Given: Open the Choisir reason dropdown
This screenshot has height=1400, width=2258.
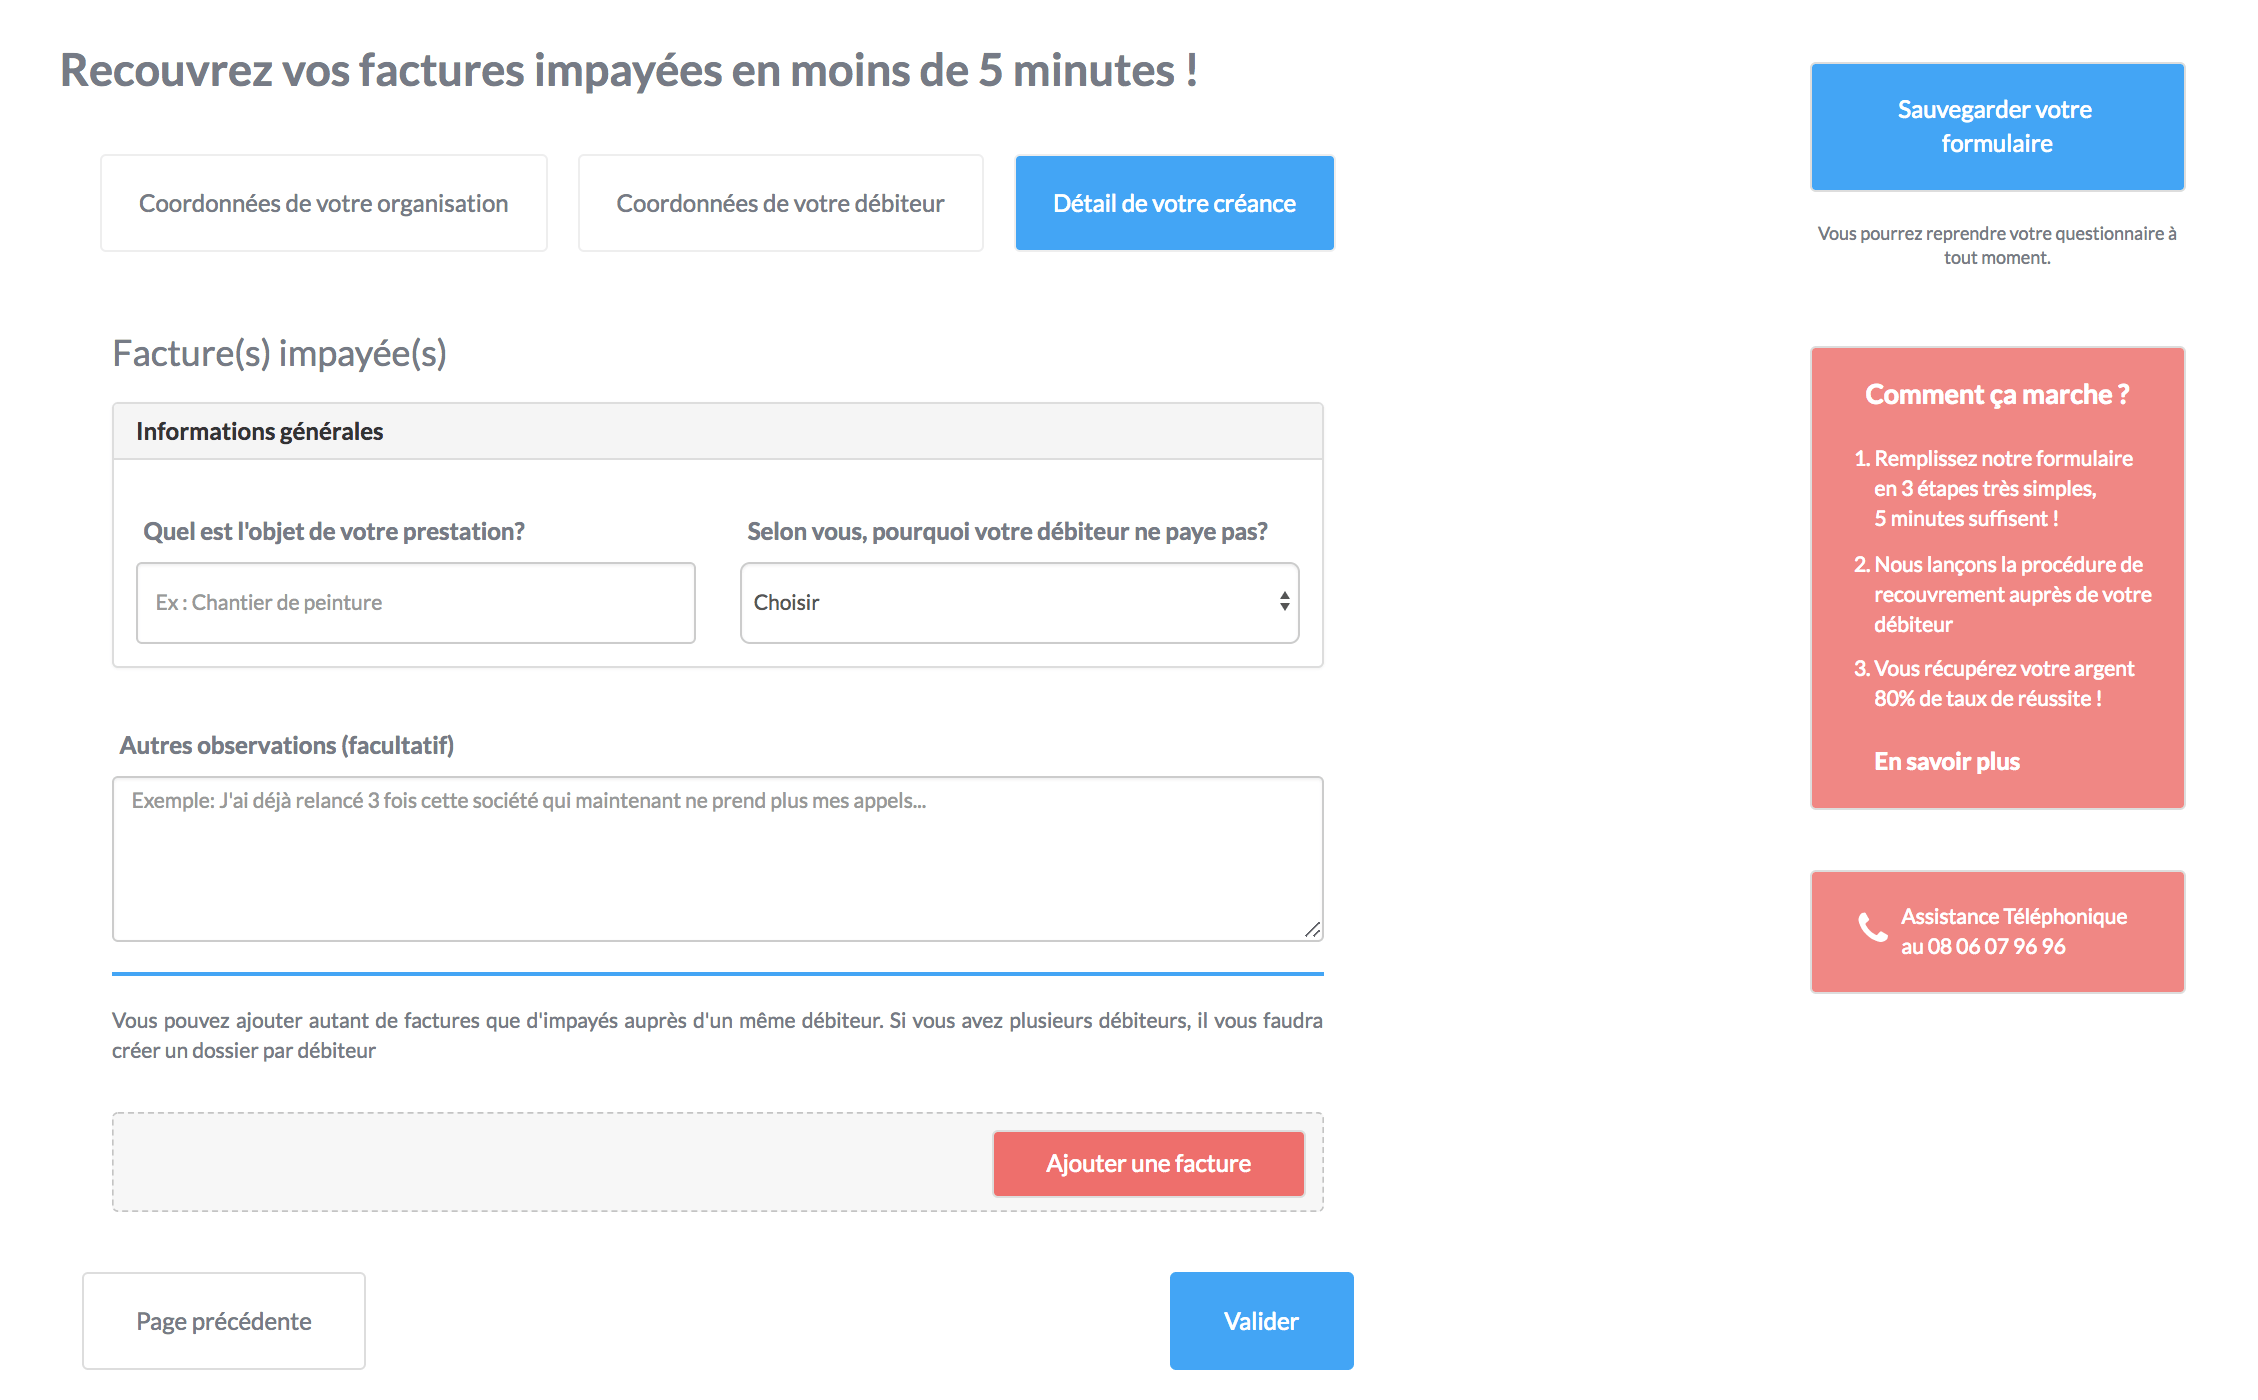Looking at the screenshot, I should pyautogui.click(x=1019, y=602).
